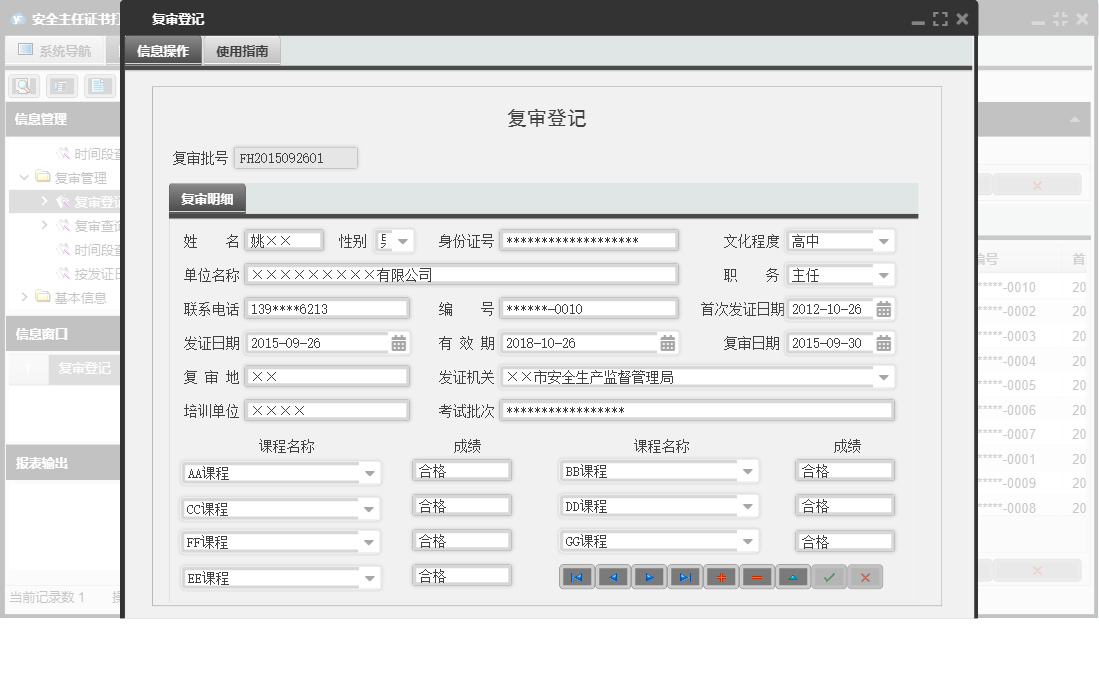This screenshot has height=675, width=1099.
Task: Click the previous record arrow icon
Action: coord(613,577)
